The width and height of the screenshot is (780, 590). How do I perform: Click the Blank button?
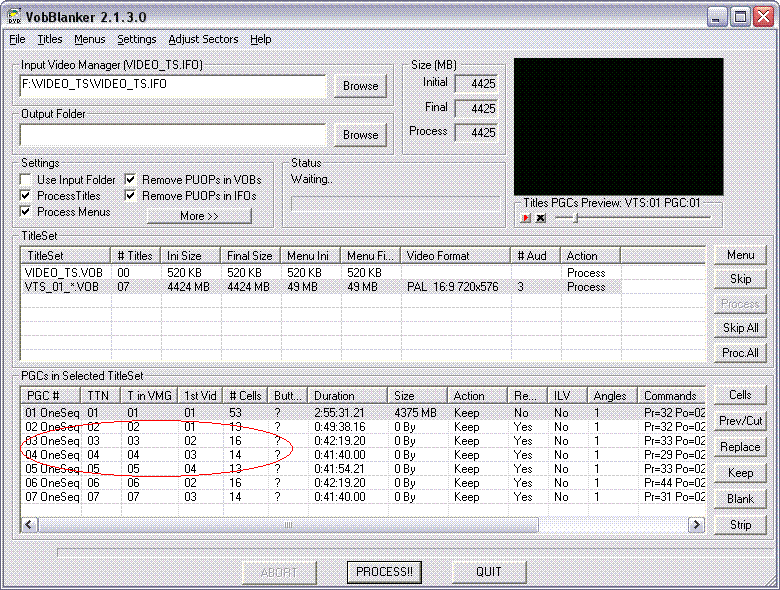740,499
